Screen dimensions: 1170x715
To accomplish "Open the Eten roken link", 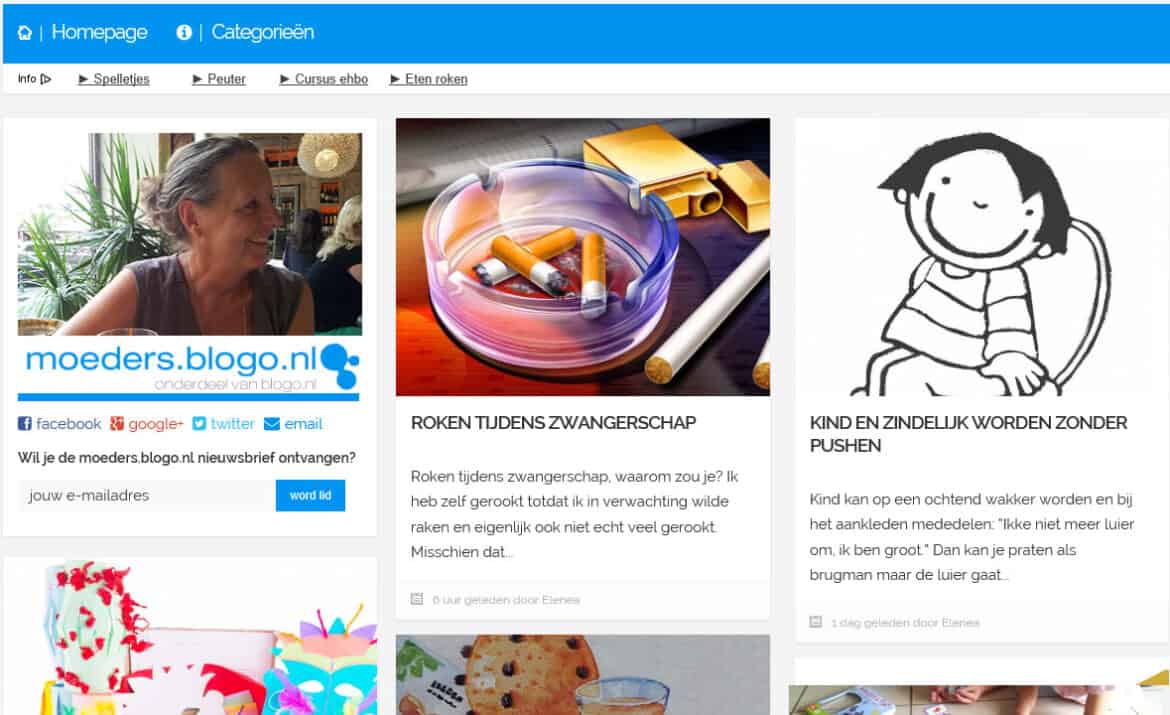I will click(x=436, y=79).
